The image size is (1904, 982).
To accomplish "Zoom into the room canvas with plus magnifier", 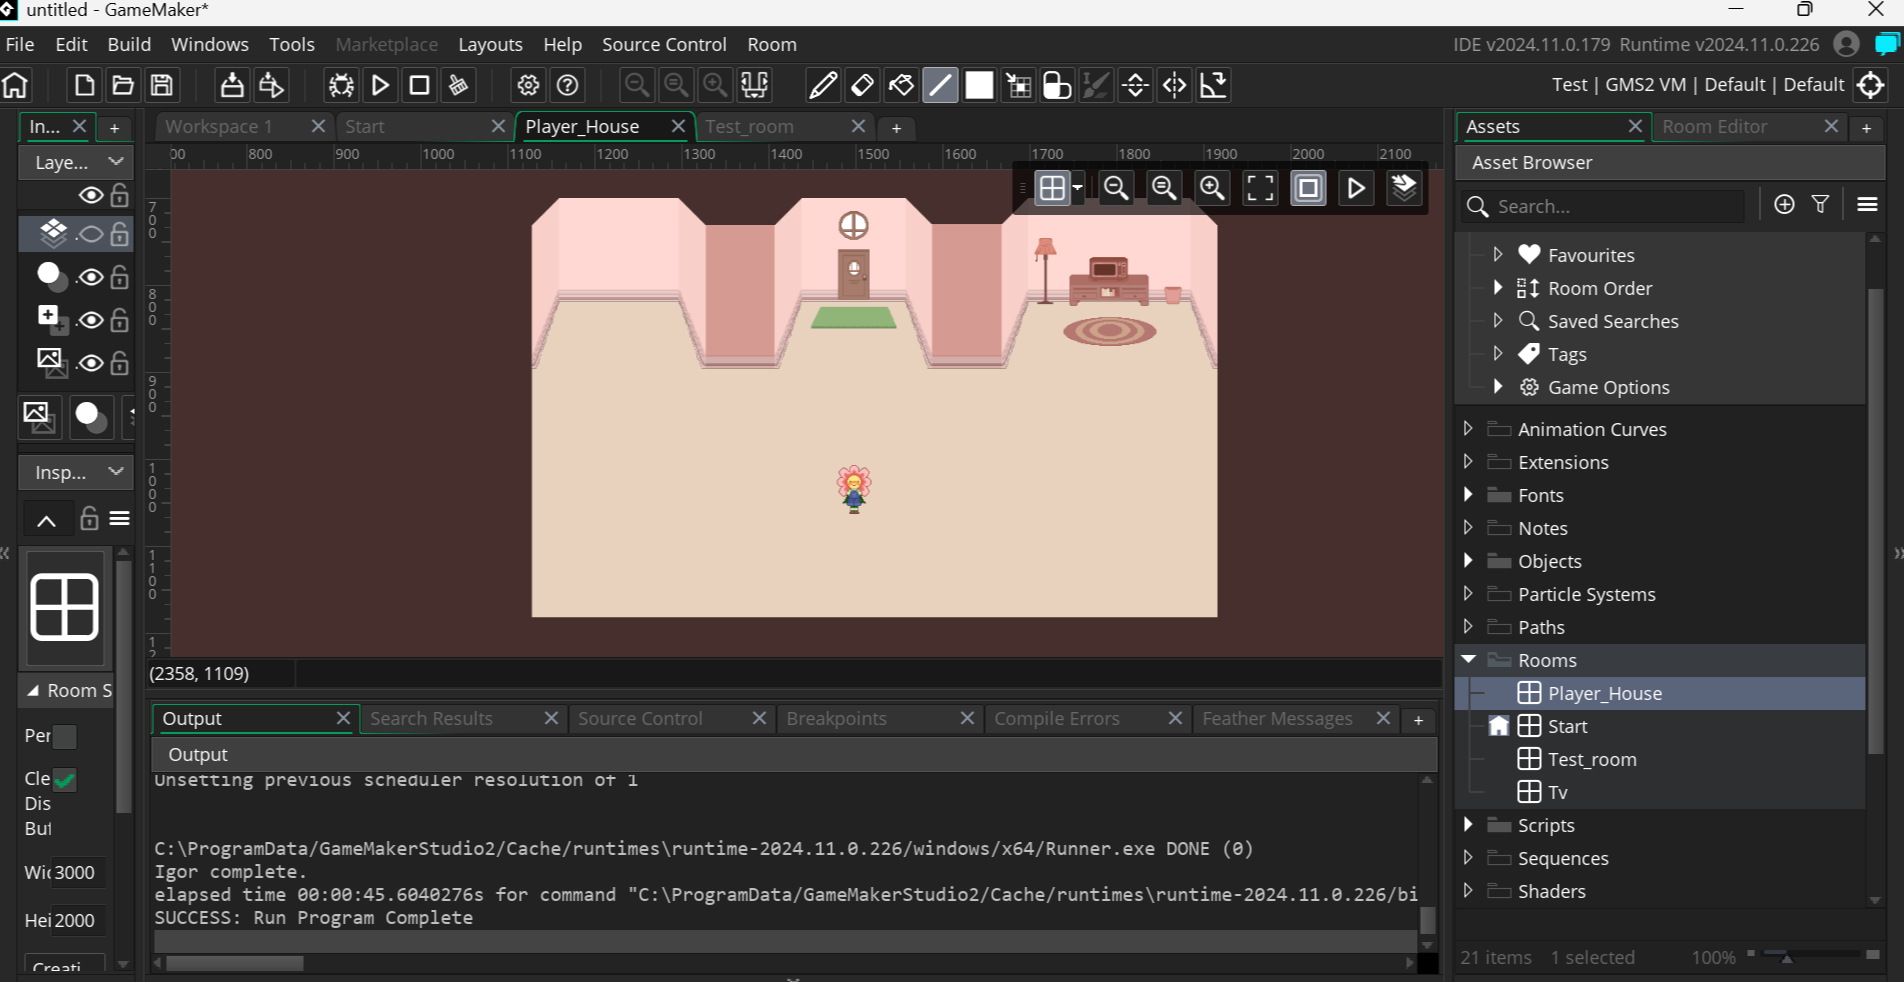I will point(1212,188).
